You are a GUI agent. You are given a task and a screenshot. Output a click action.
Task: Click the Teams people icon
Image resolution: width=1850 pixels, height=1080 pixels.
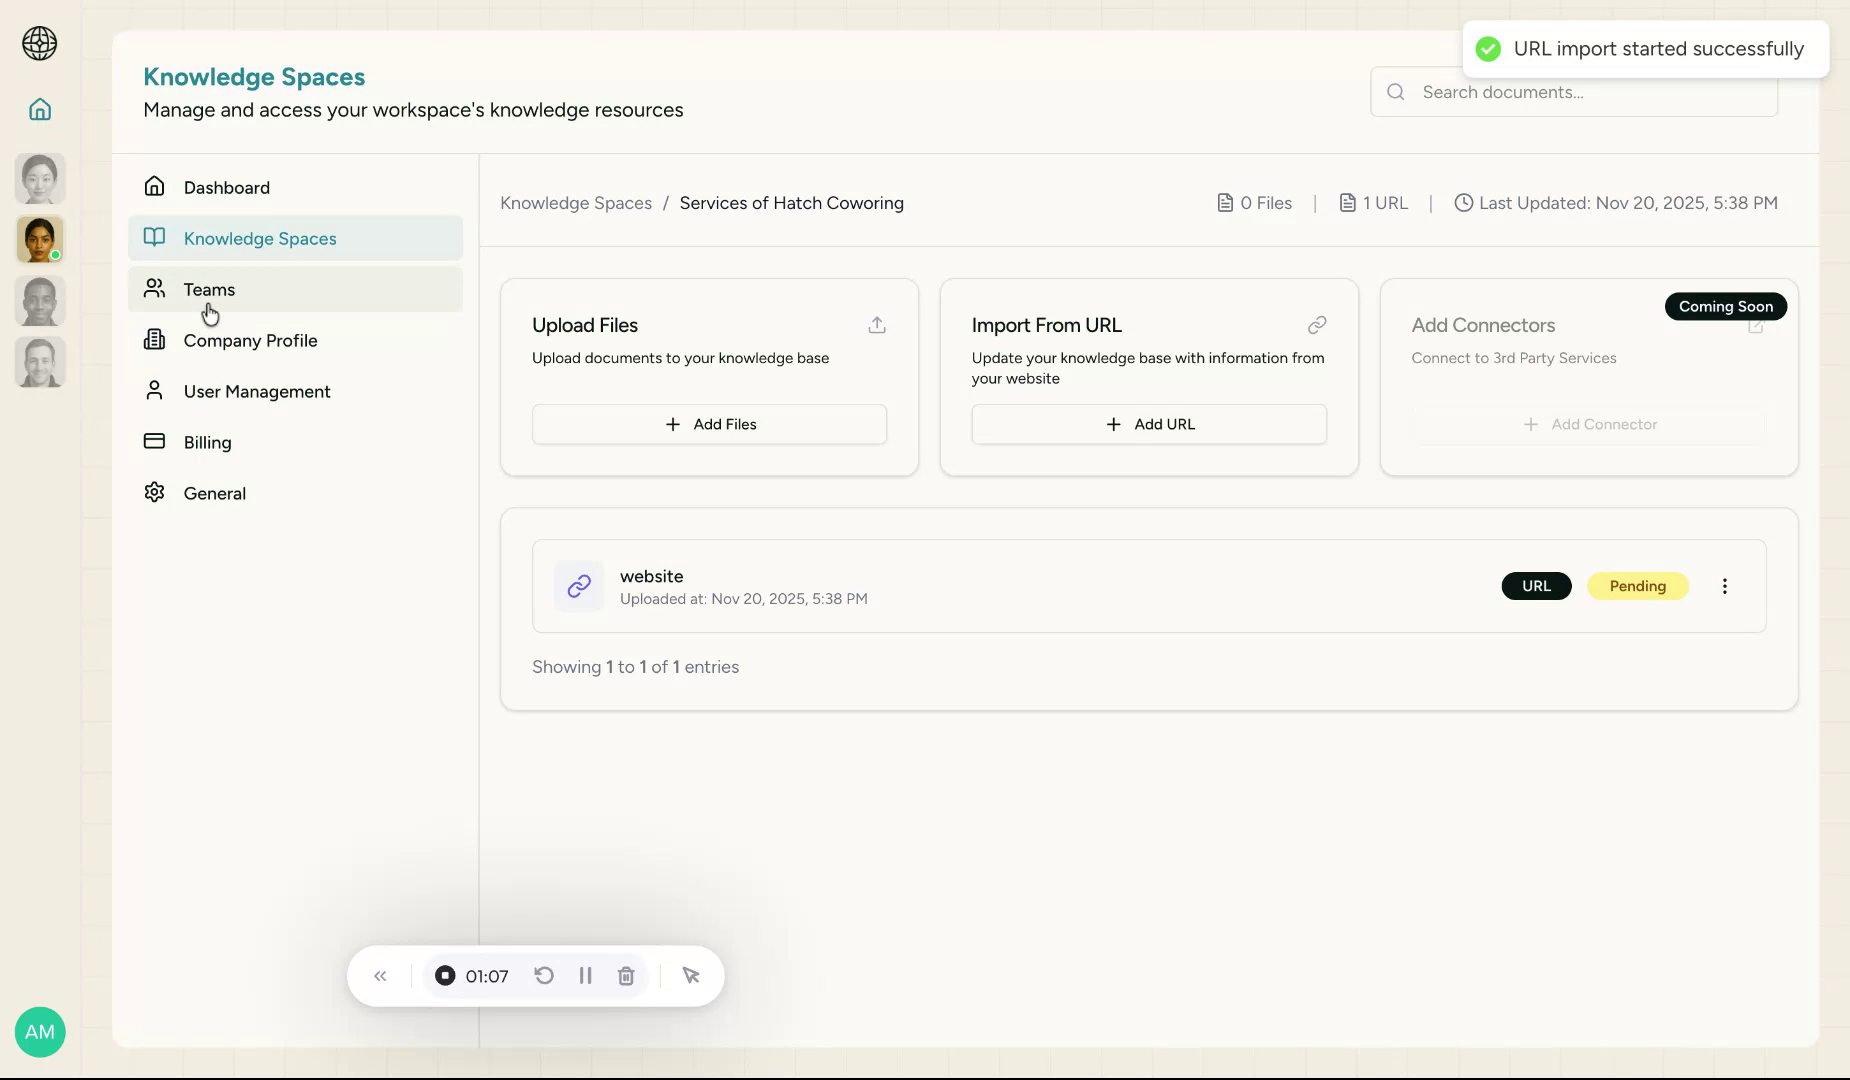[x=155, y=288]
